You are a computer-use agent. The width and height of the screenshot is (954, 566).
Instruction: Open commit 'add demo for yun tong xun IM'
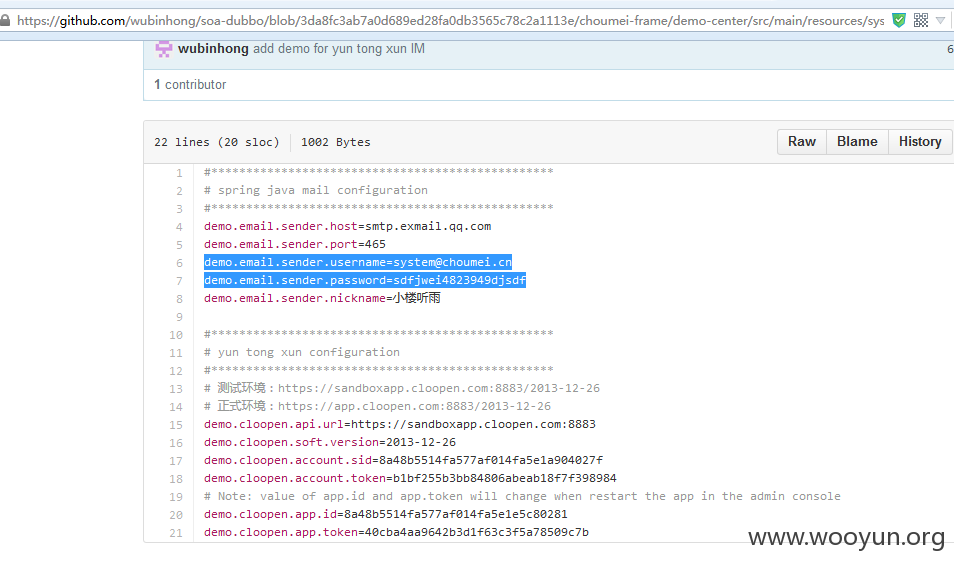point(339,49)
